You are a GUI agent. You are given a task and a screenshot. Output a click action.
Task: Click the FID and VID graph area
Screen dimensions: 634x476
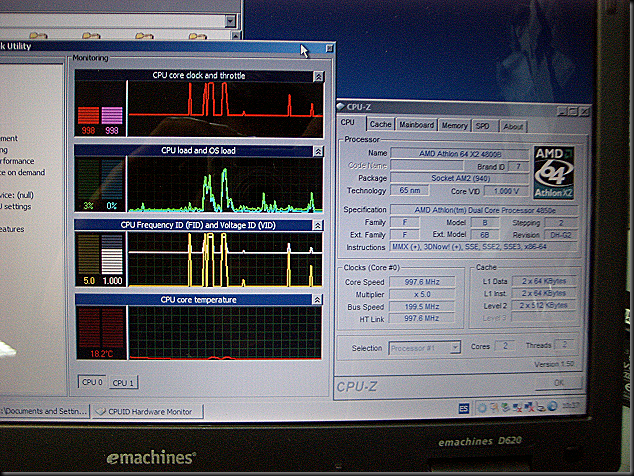coord(225,259)
